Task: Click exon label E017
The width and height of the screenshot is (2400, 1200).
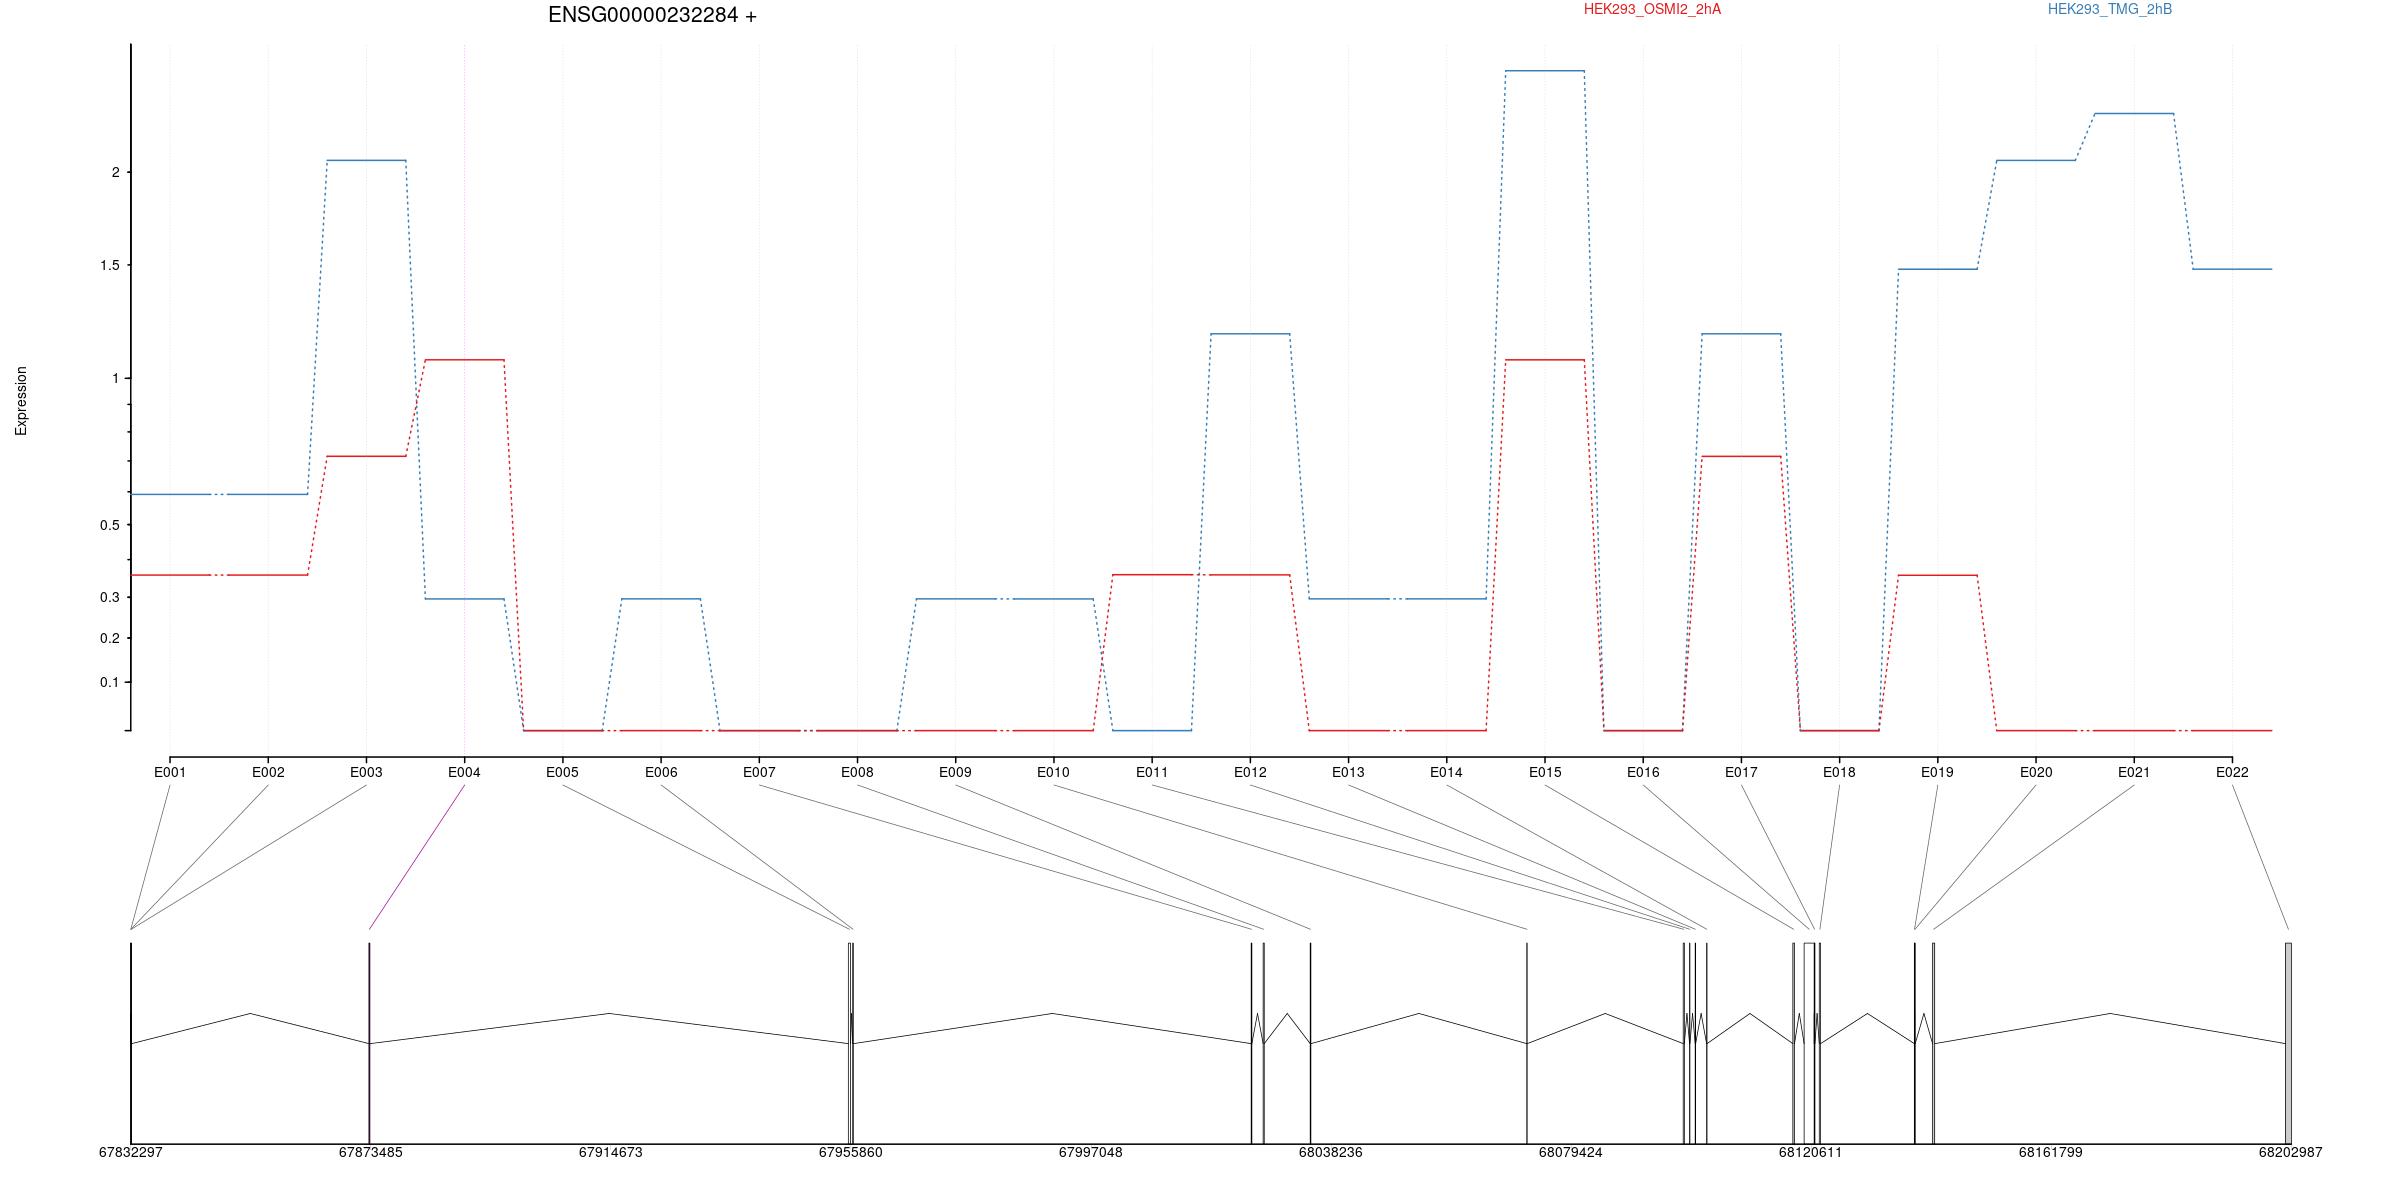Action: pyautogui.click(x=1741, y=772)
